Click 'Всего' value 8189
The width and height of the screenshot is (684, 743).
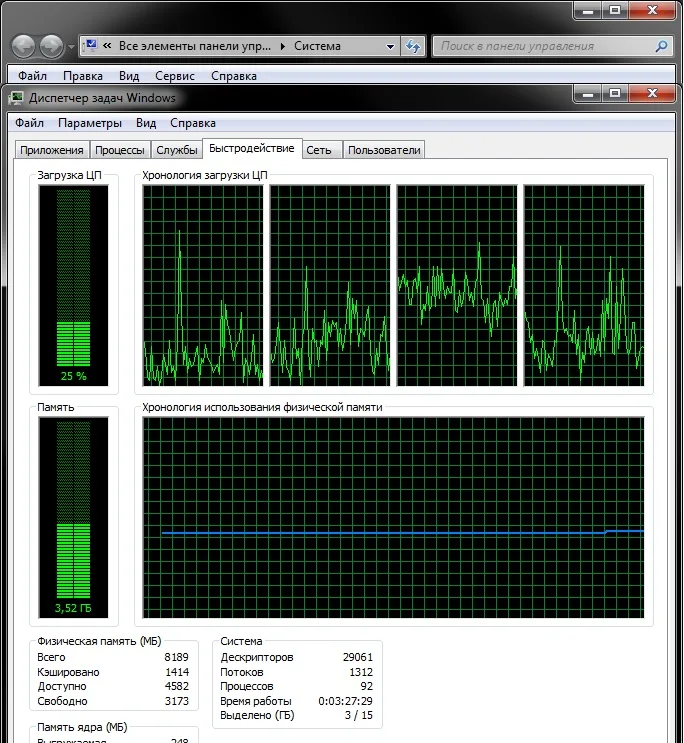pyautogui.click(x=176, y=657)
